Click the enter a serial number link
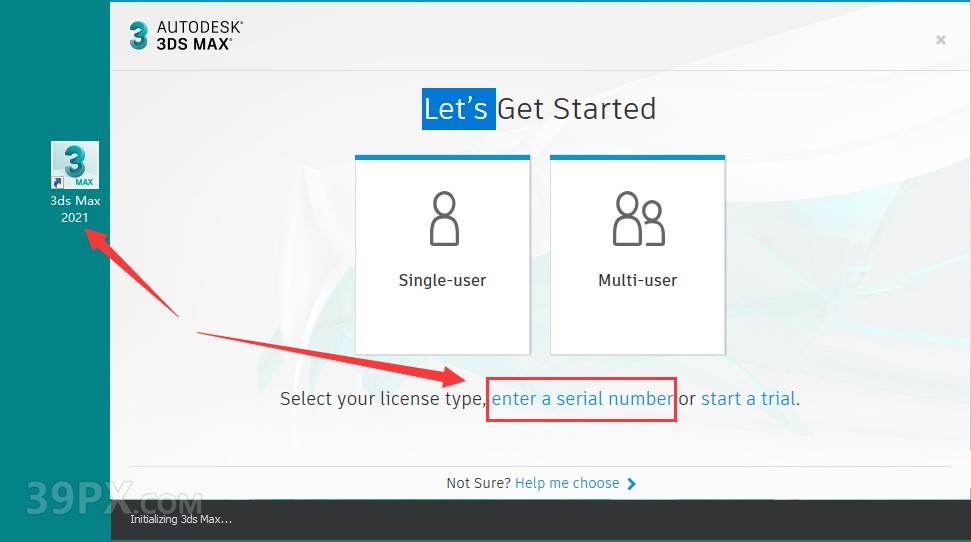This screenshot has width=971, height=542. (582, 398)
